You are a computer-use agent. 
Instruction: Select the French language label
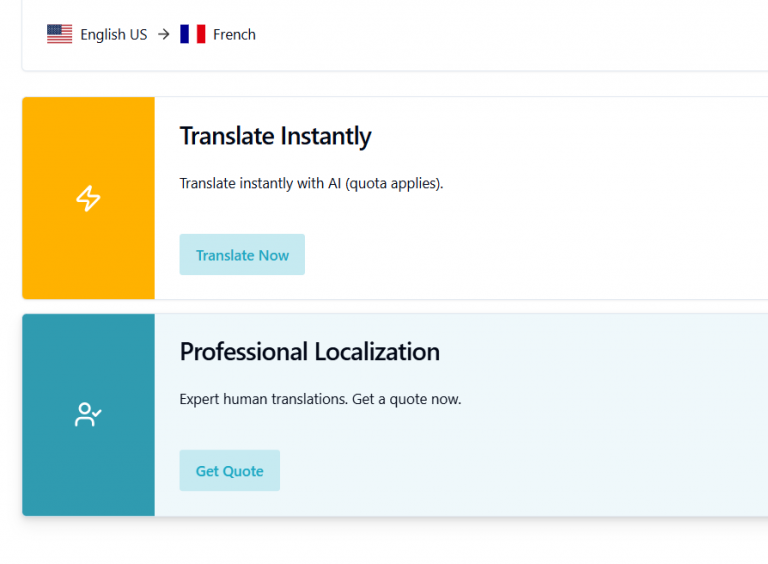click(234, 35)
